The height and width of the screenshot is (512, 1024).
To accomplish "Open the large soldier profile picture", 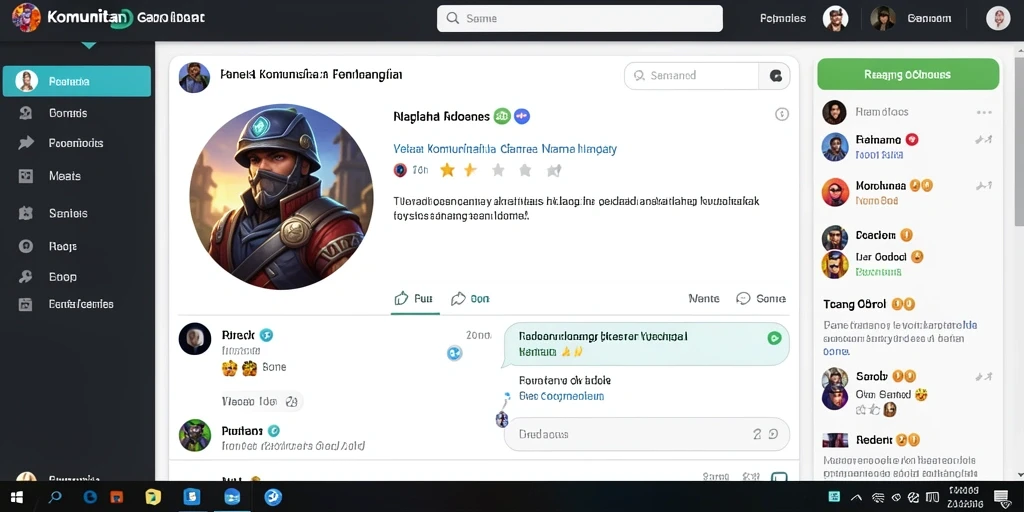I will click(x=281, y=196).
